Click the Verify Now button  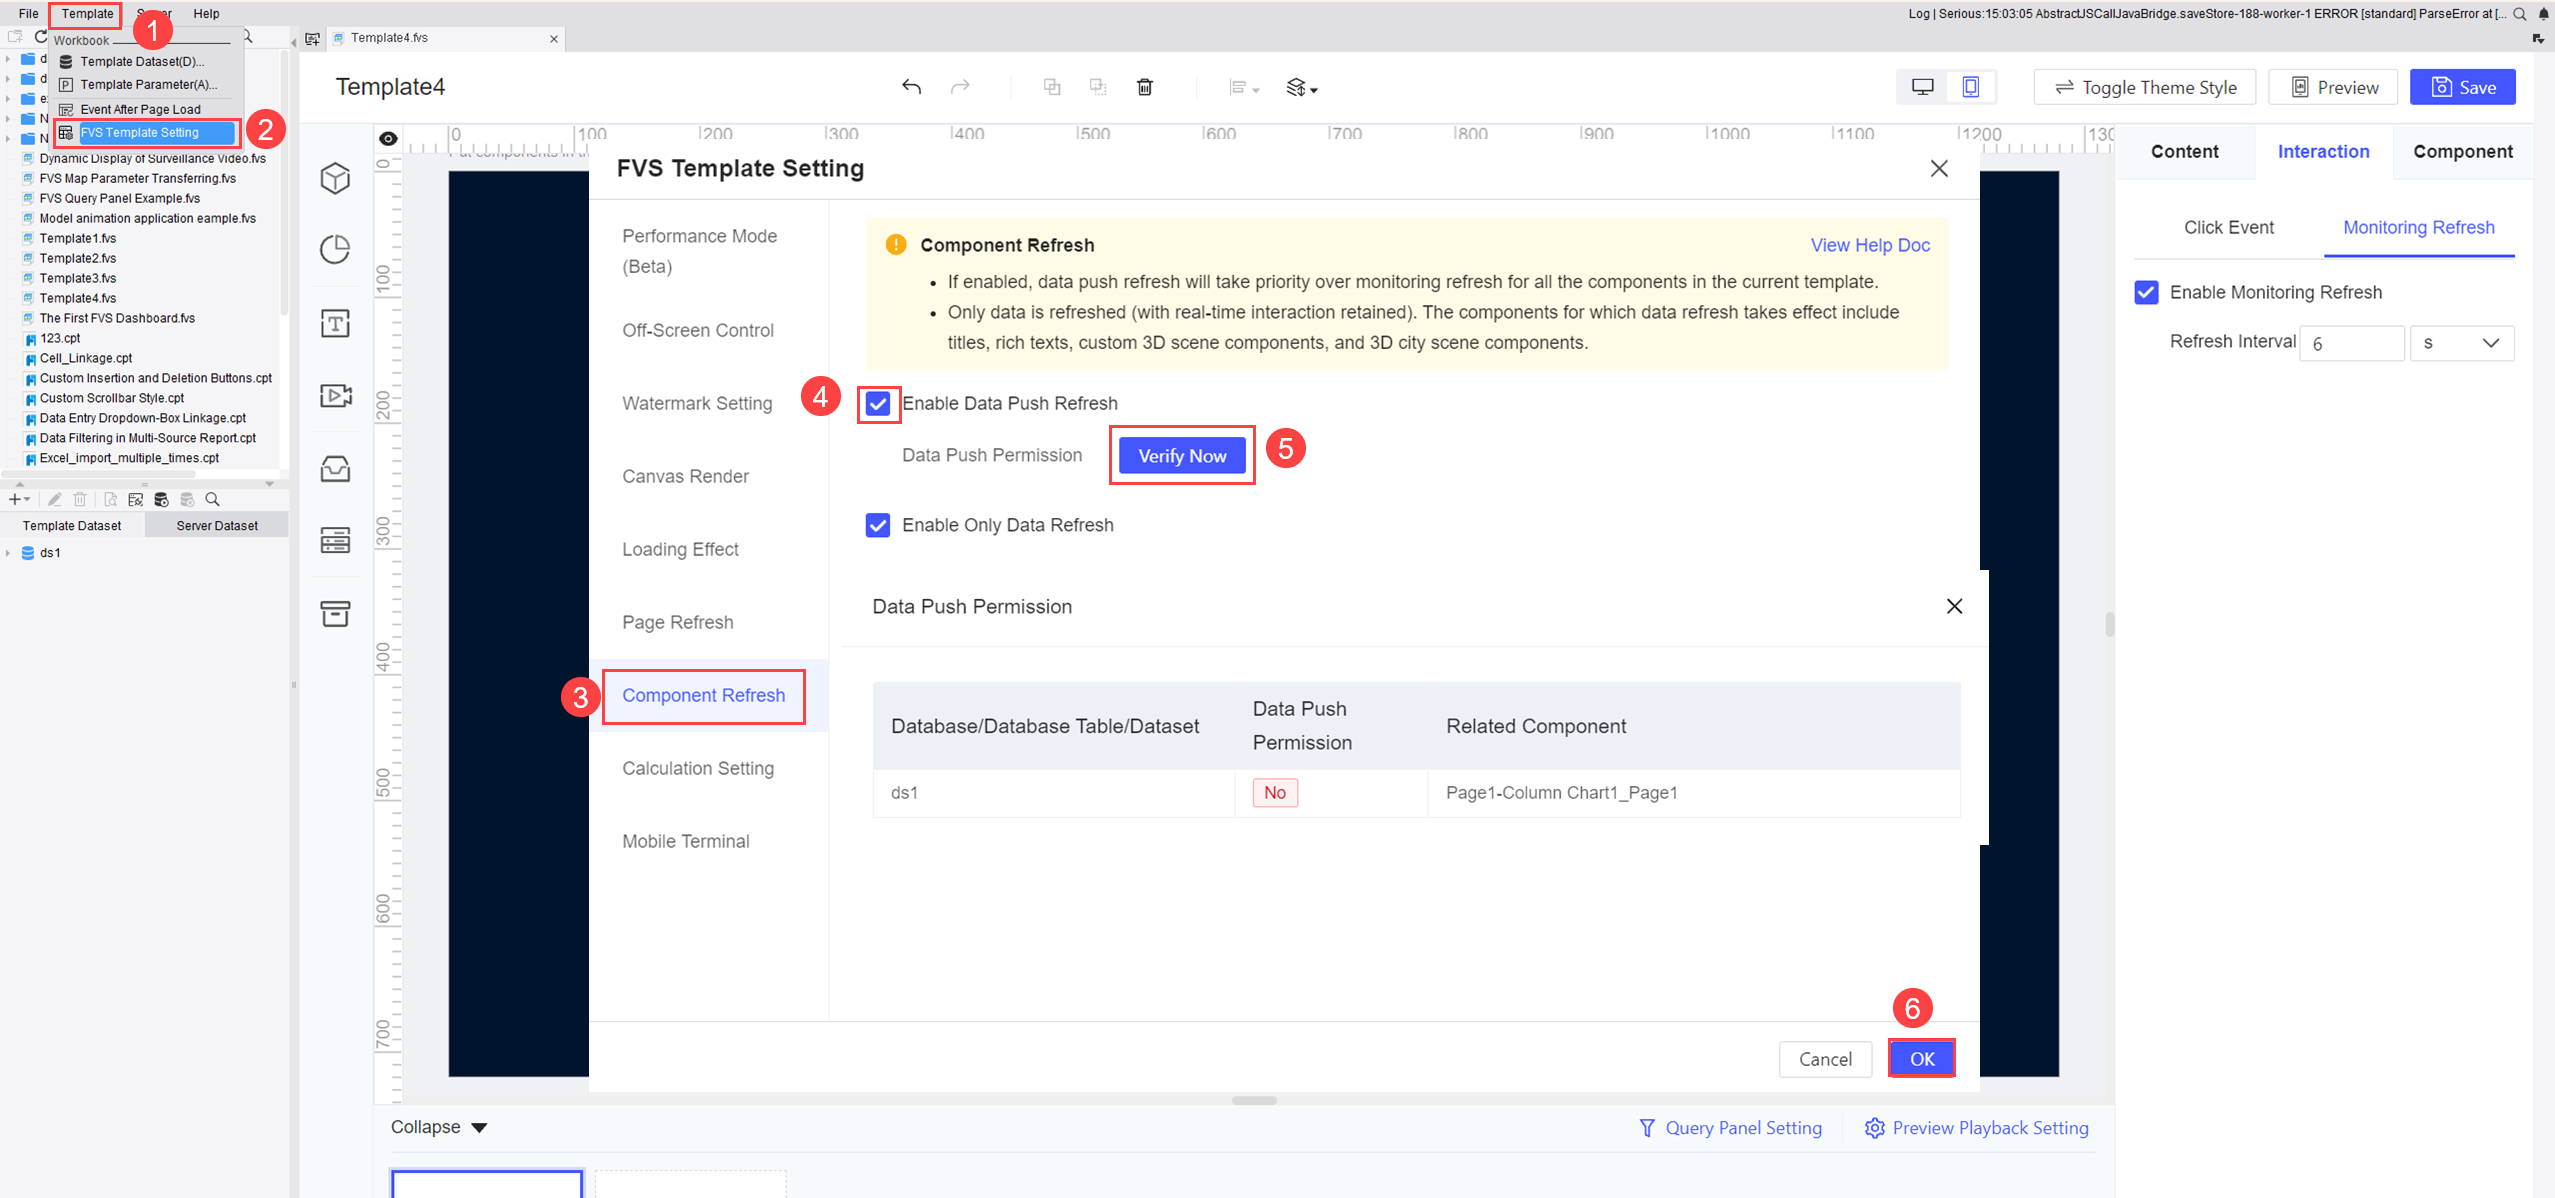tap(1181, 455)
